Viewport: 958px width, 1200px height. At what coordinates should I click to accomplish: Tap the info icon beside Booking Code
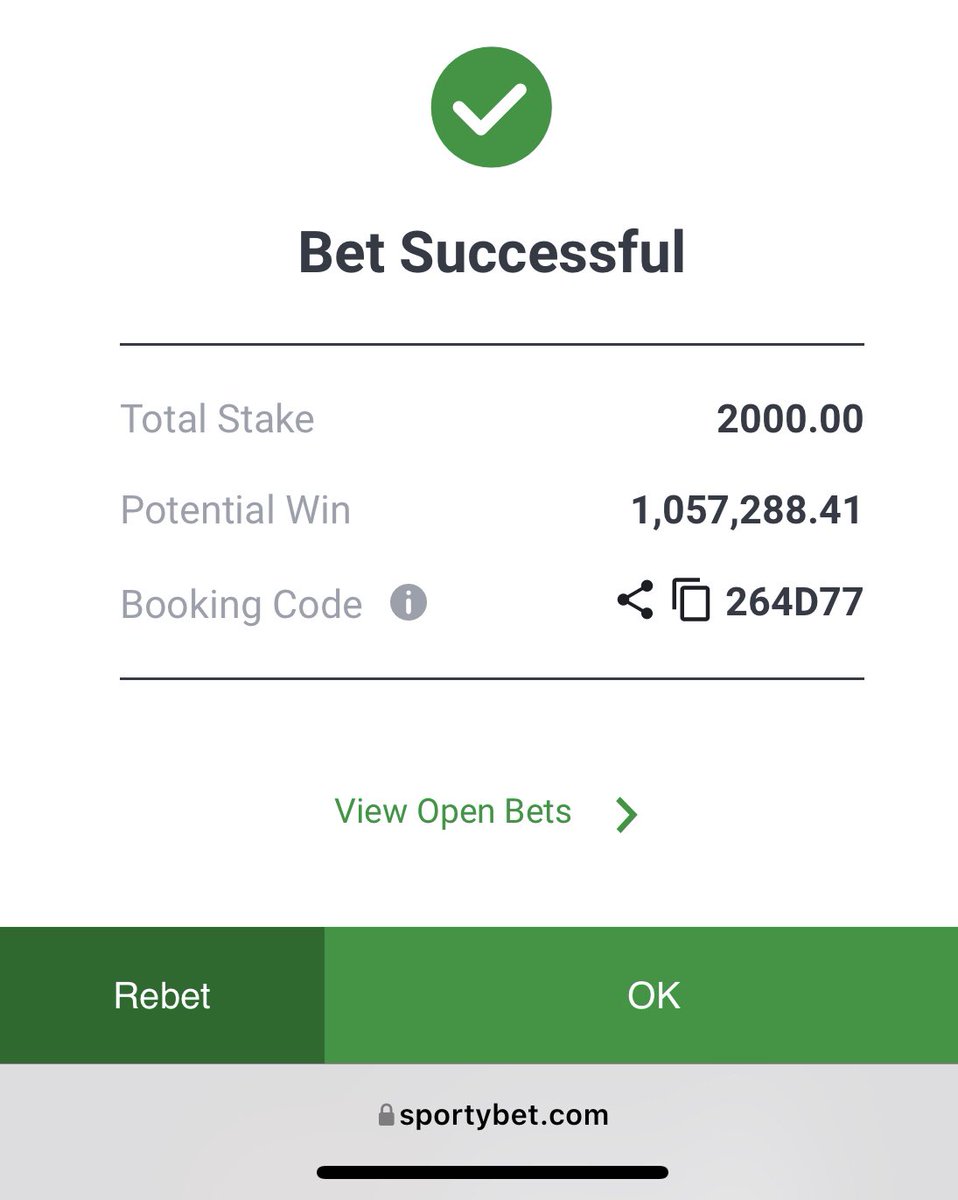point(408,603)
